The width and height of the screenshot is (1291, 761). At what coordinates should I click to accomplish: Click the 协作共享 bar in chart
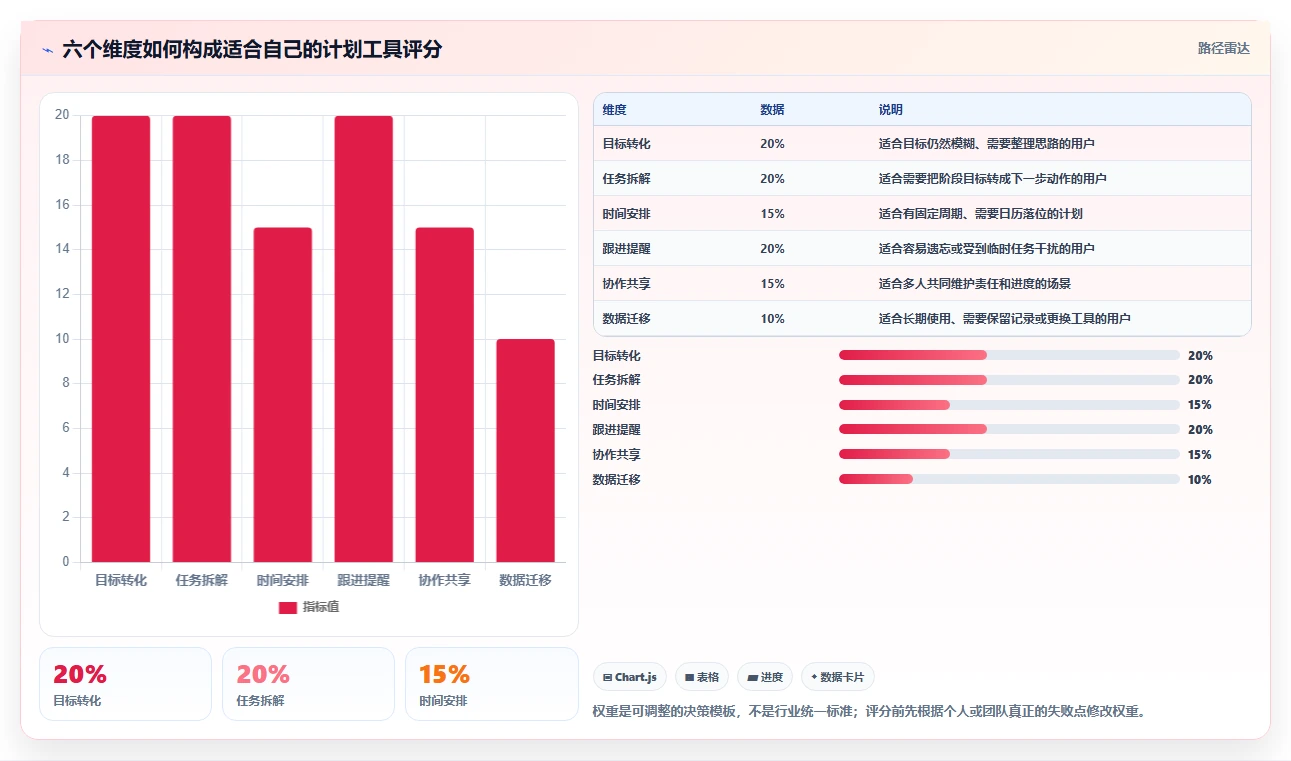[x=445, y=395]
